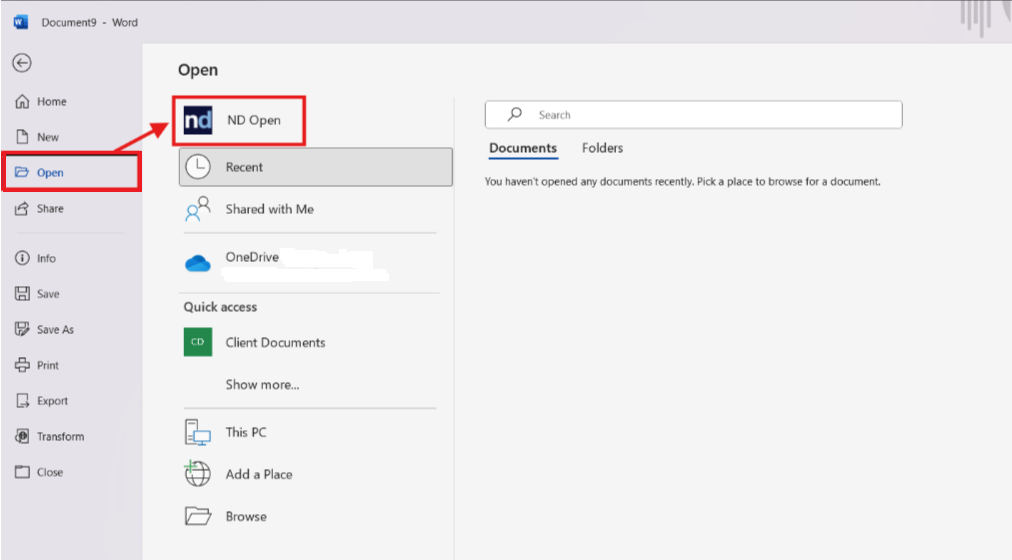
Task: Click the Document9 - Word title text
Action: [90, 22]
